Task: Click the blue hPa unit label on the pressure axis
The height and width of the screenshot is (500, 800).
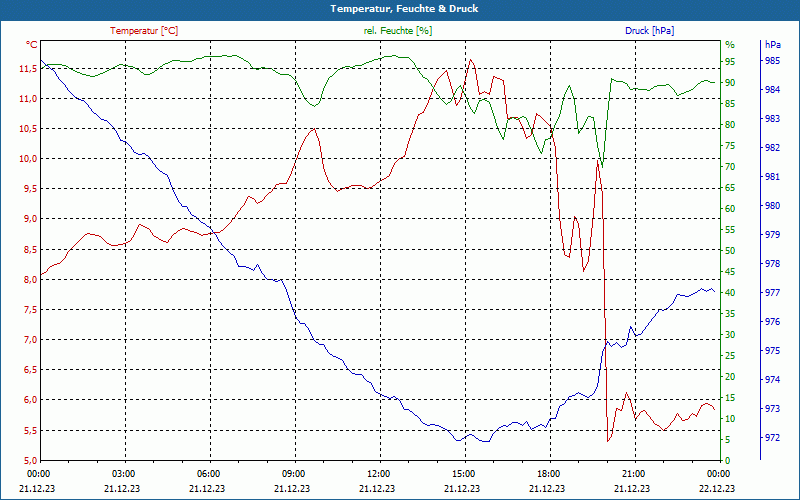Action: pyautogui.click(x=773, y=45)
